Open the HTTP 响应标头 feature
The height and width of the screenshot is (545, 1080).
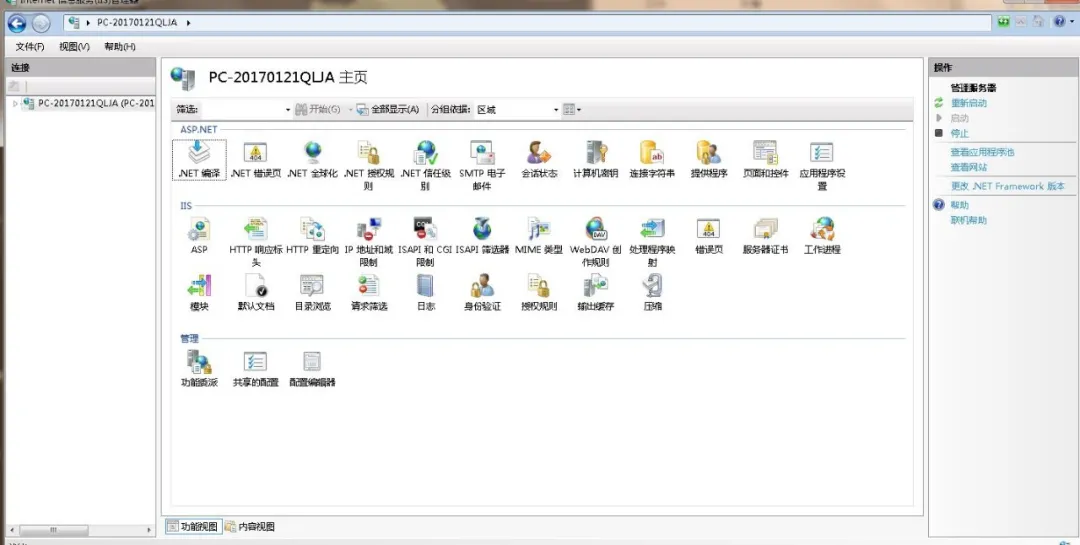coord(256,242)
